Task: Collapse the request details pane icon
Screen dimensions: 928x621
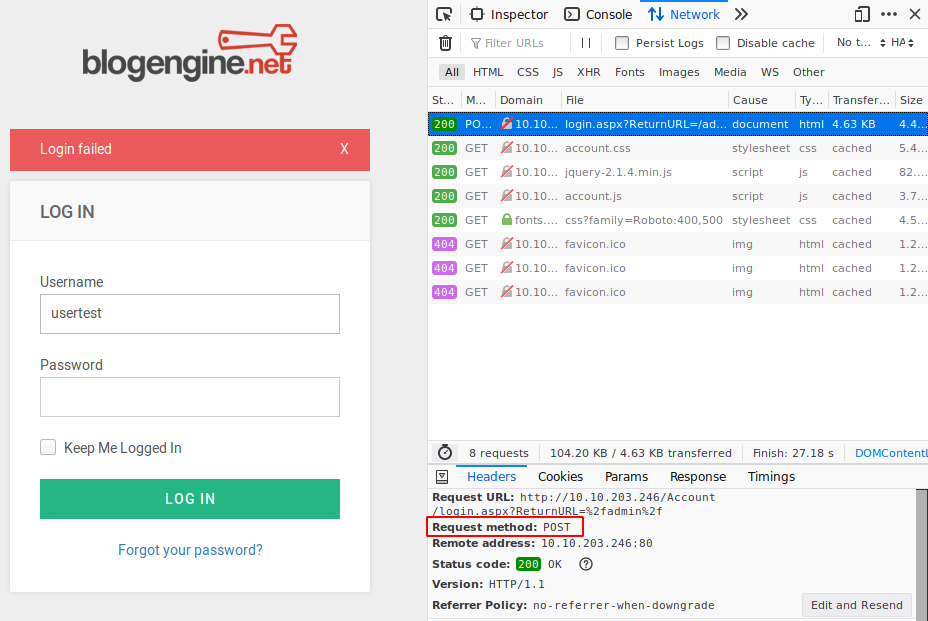Action: click(442, 477)
